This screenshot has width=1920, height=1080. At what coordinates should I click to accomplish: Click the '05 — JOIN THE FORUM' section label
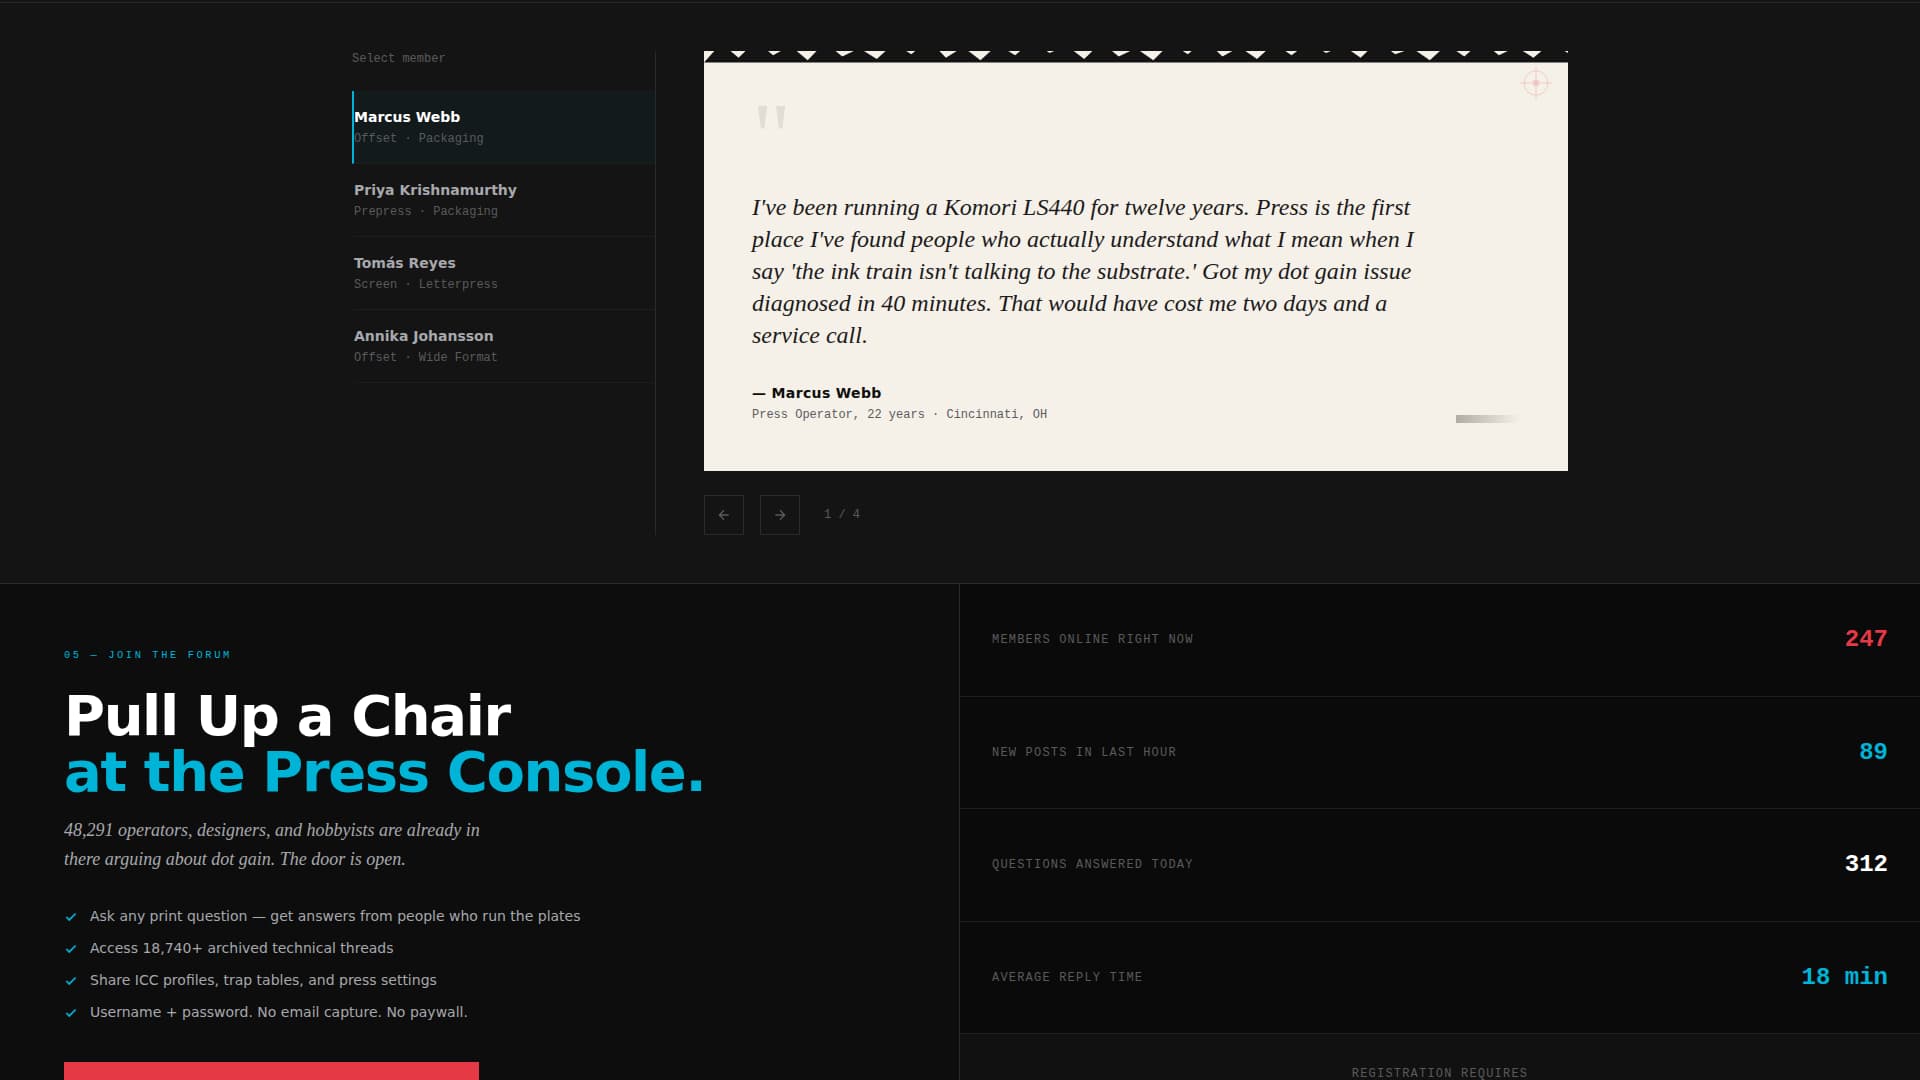147,655
